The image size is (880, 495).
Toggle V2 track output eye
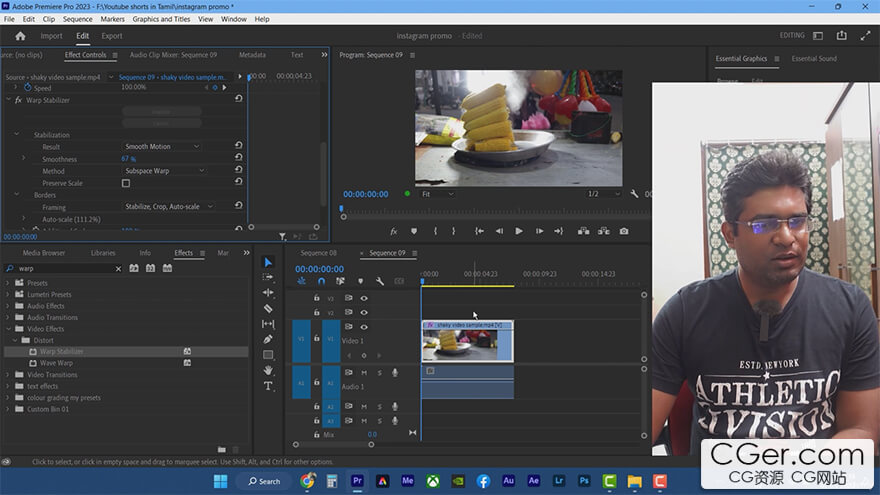pyautogui.click(x=364, y=312)
